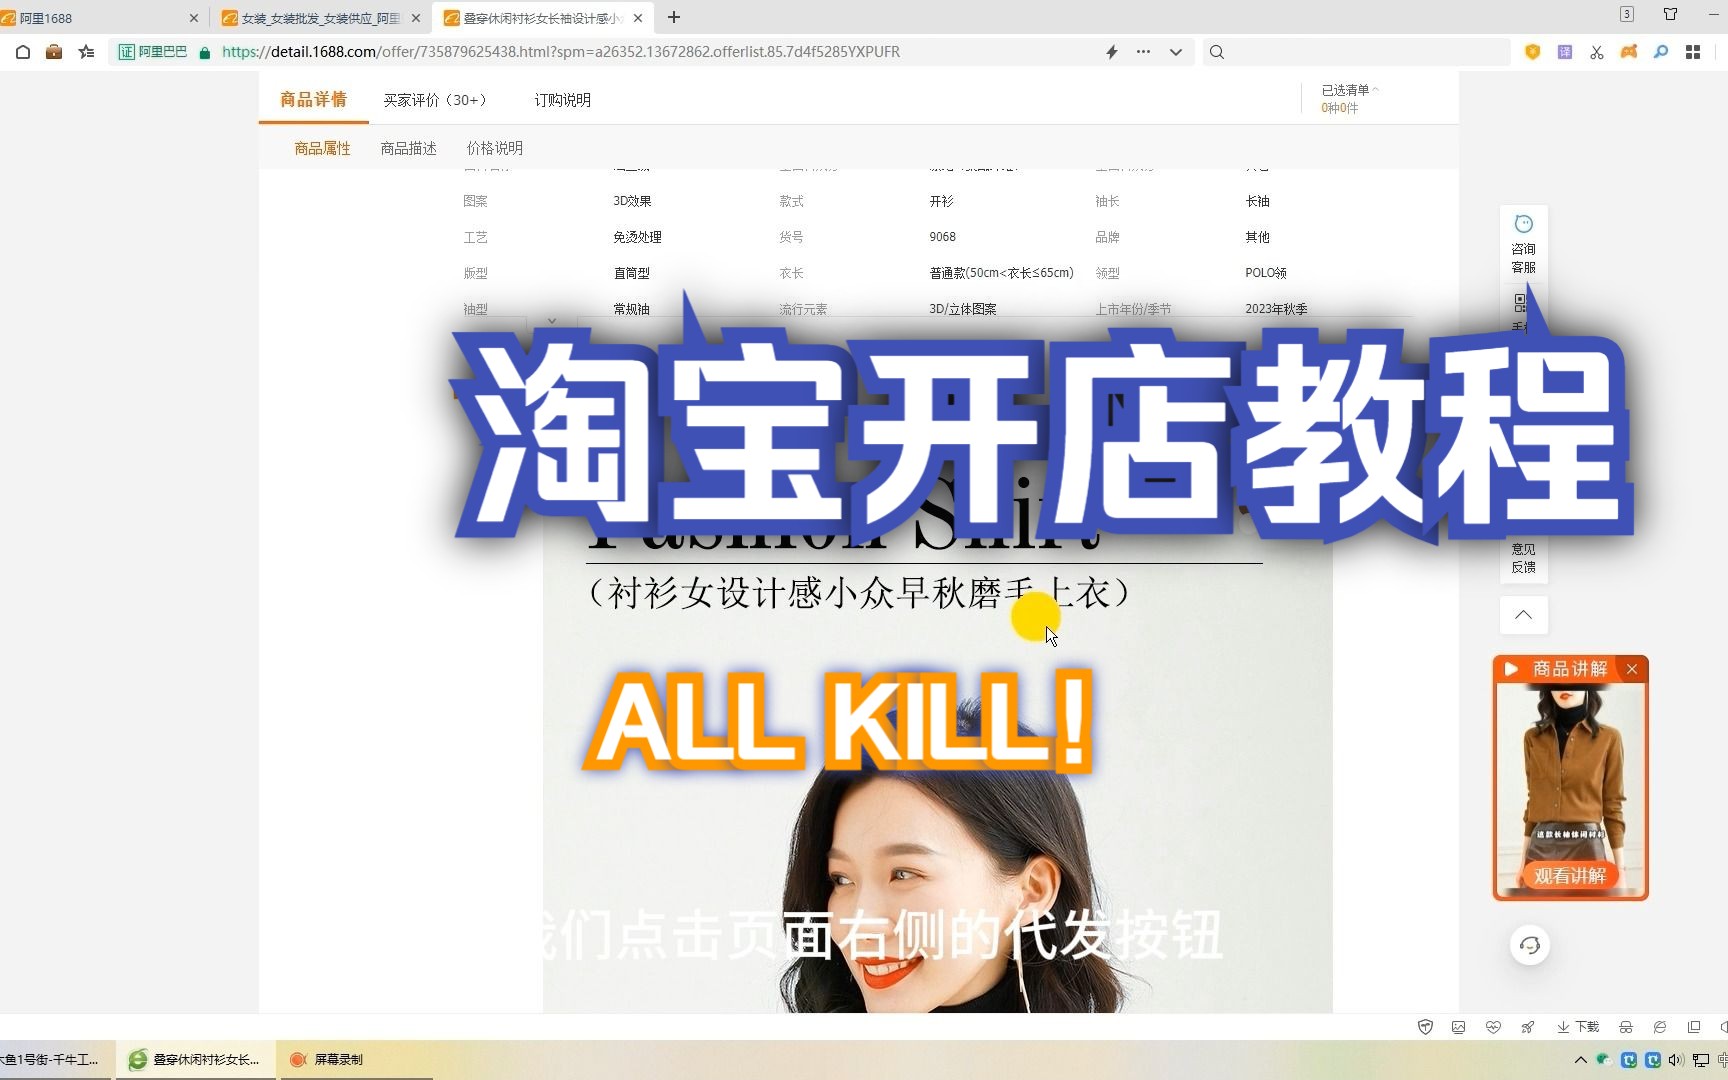
Task: Click the rocket accelerator icon in status bar
Action: click(x=1527, y=1027)
